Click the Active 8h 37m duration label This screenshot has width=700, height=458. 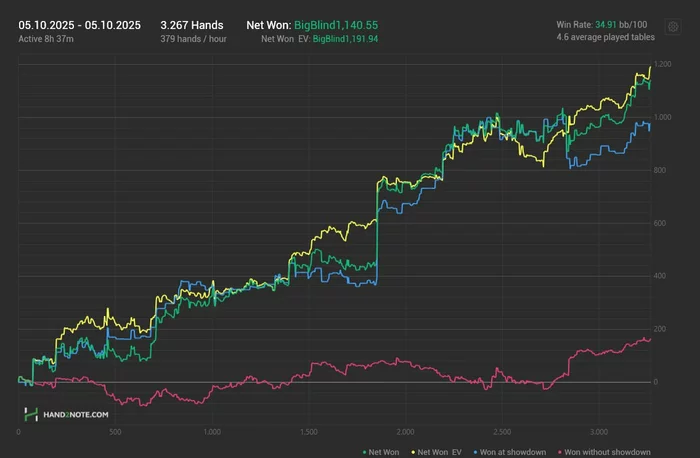pyautogui.click(x=46, y=38)
